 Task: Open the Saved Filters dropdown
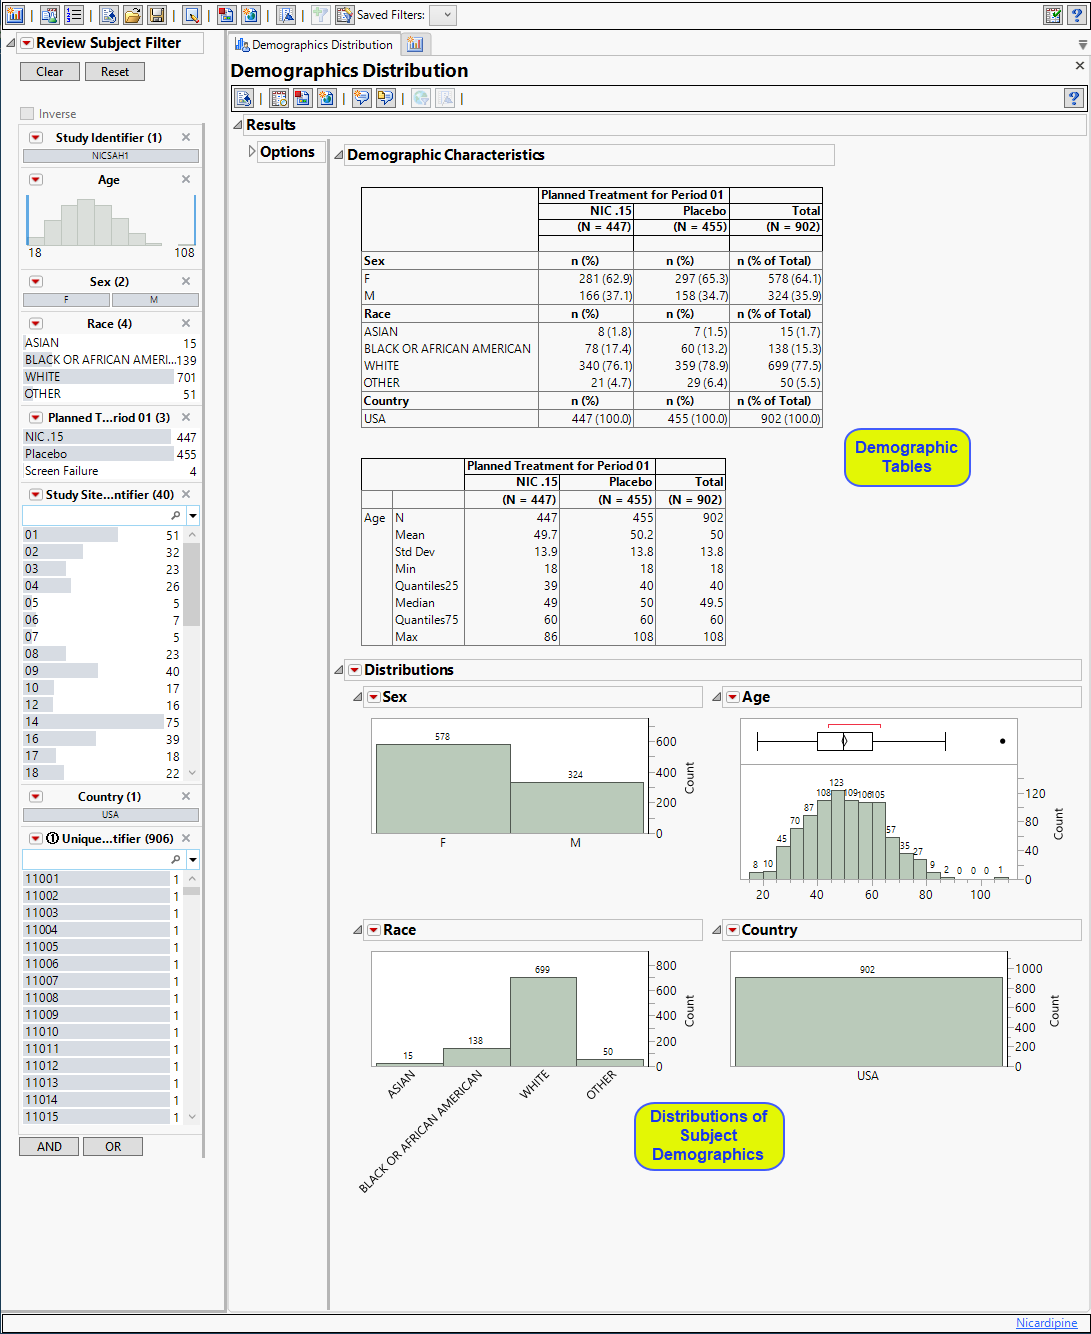click(445, 15)
